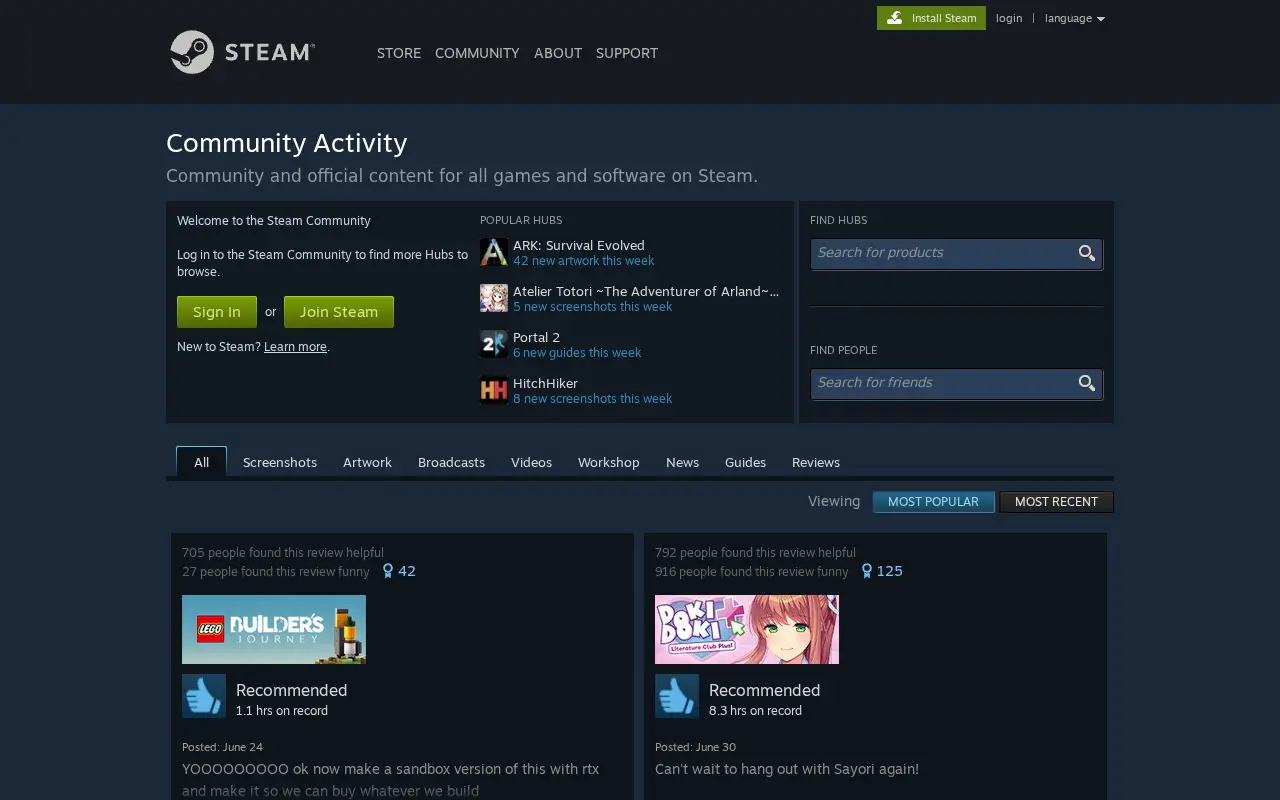Screen dimensions: 1280x800
Task: Switch to the Reviews tab
Action: coord(816,462)
